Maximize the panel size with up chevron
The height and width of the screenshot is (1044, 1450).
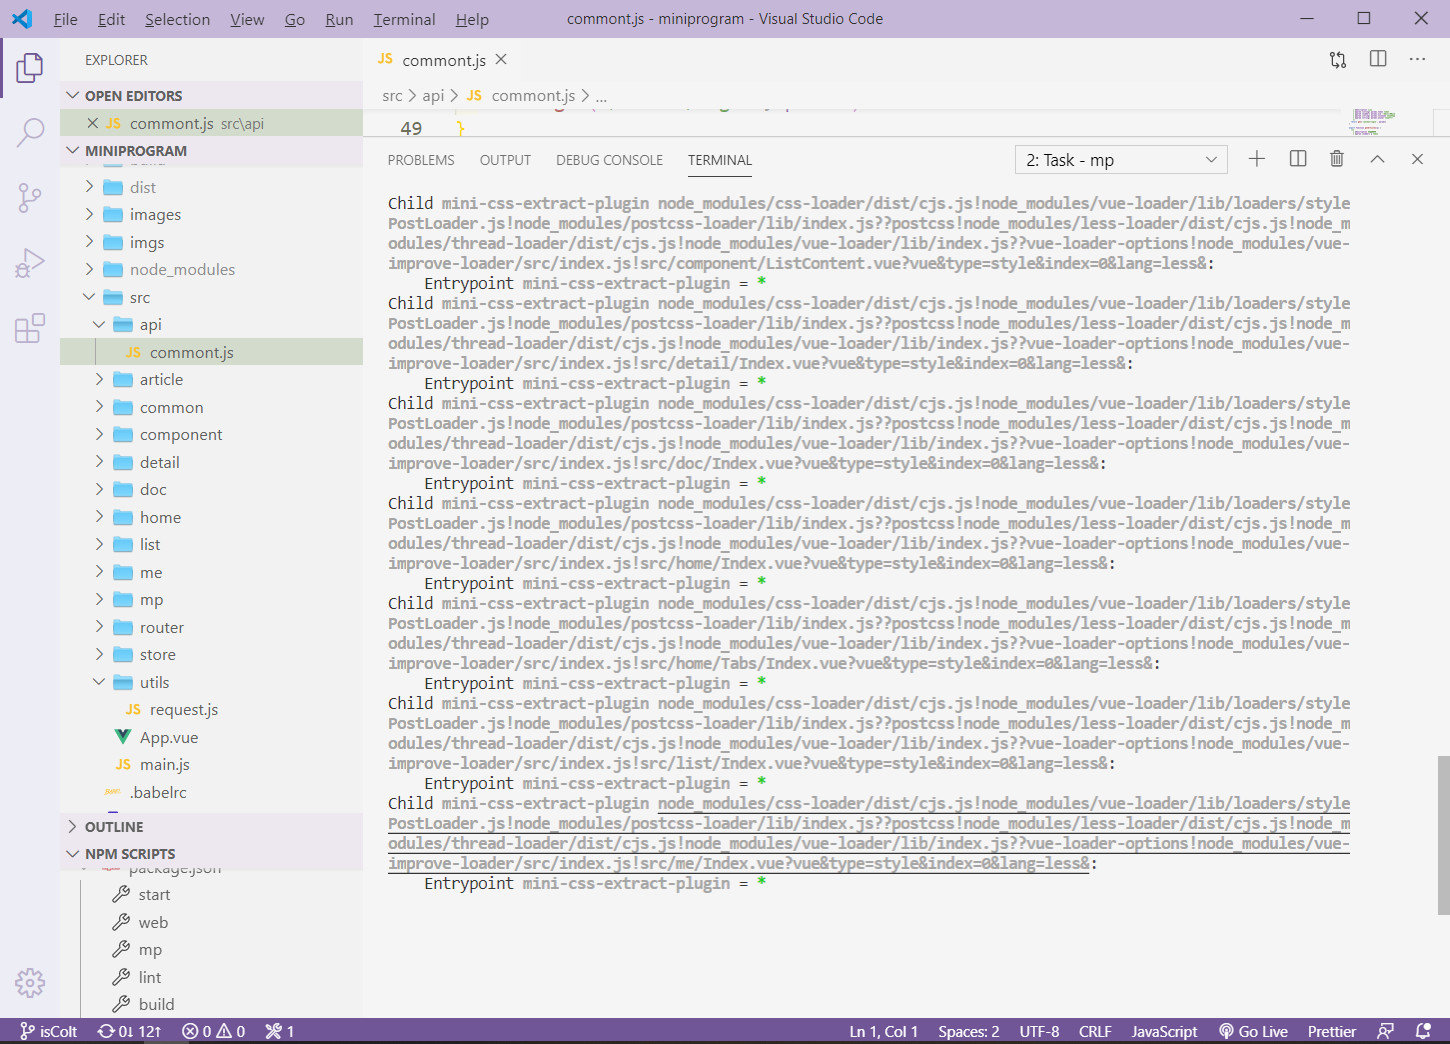tap(1377, 159)
